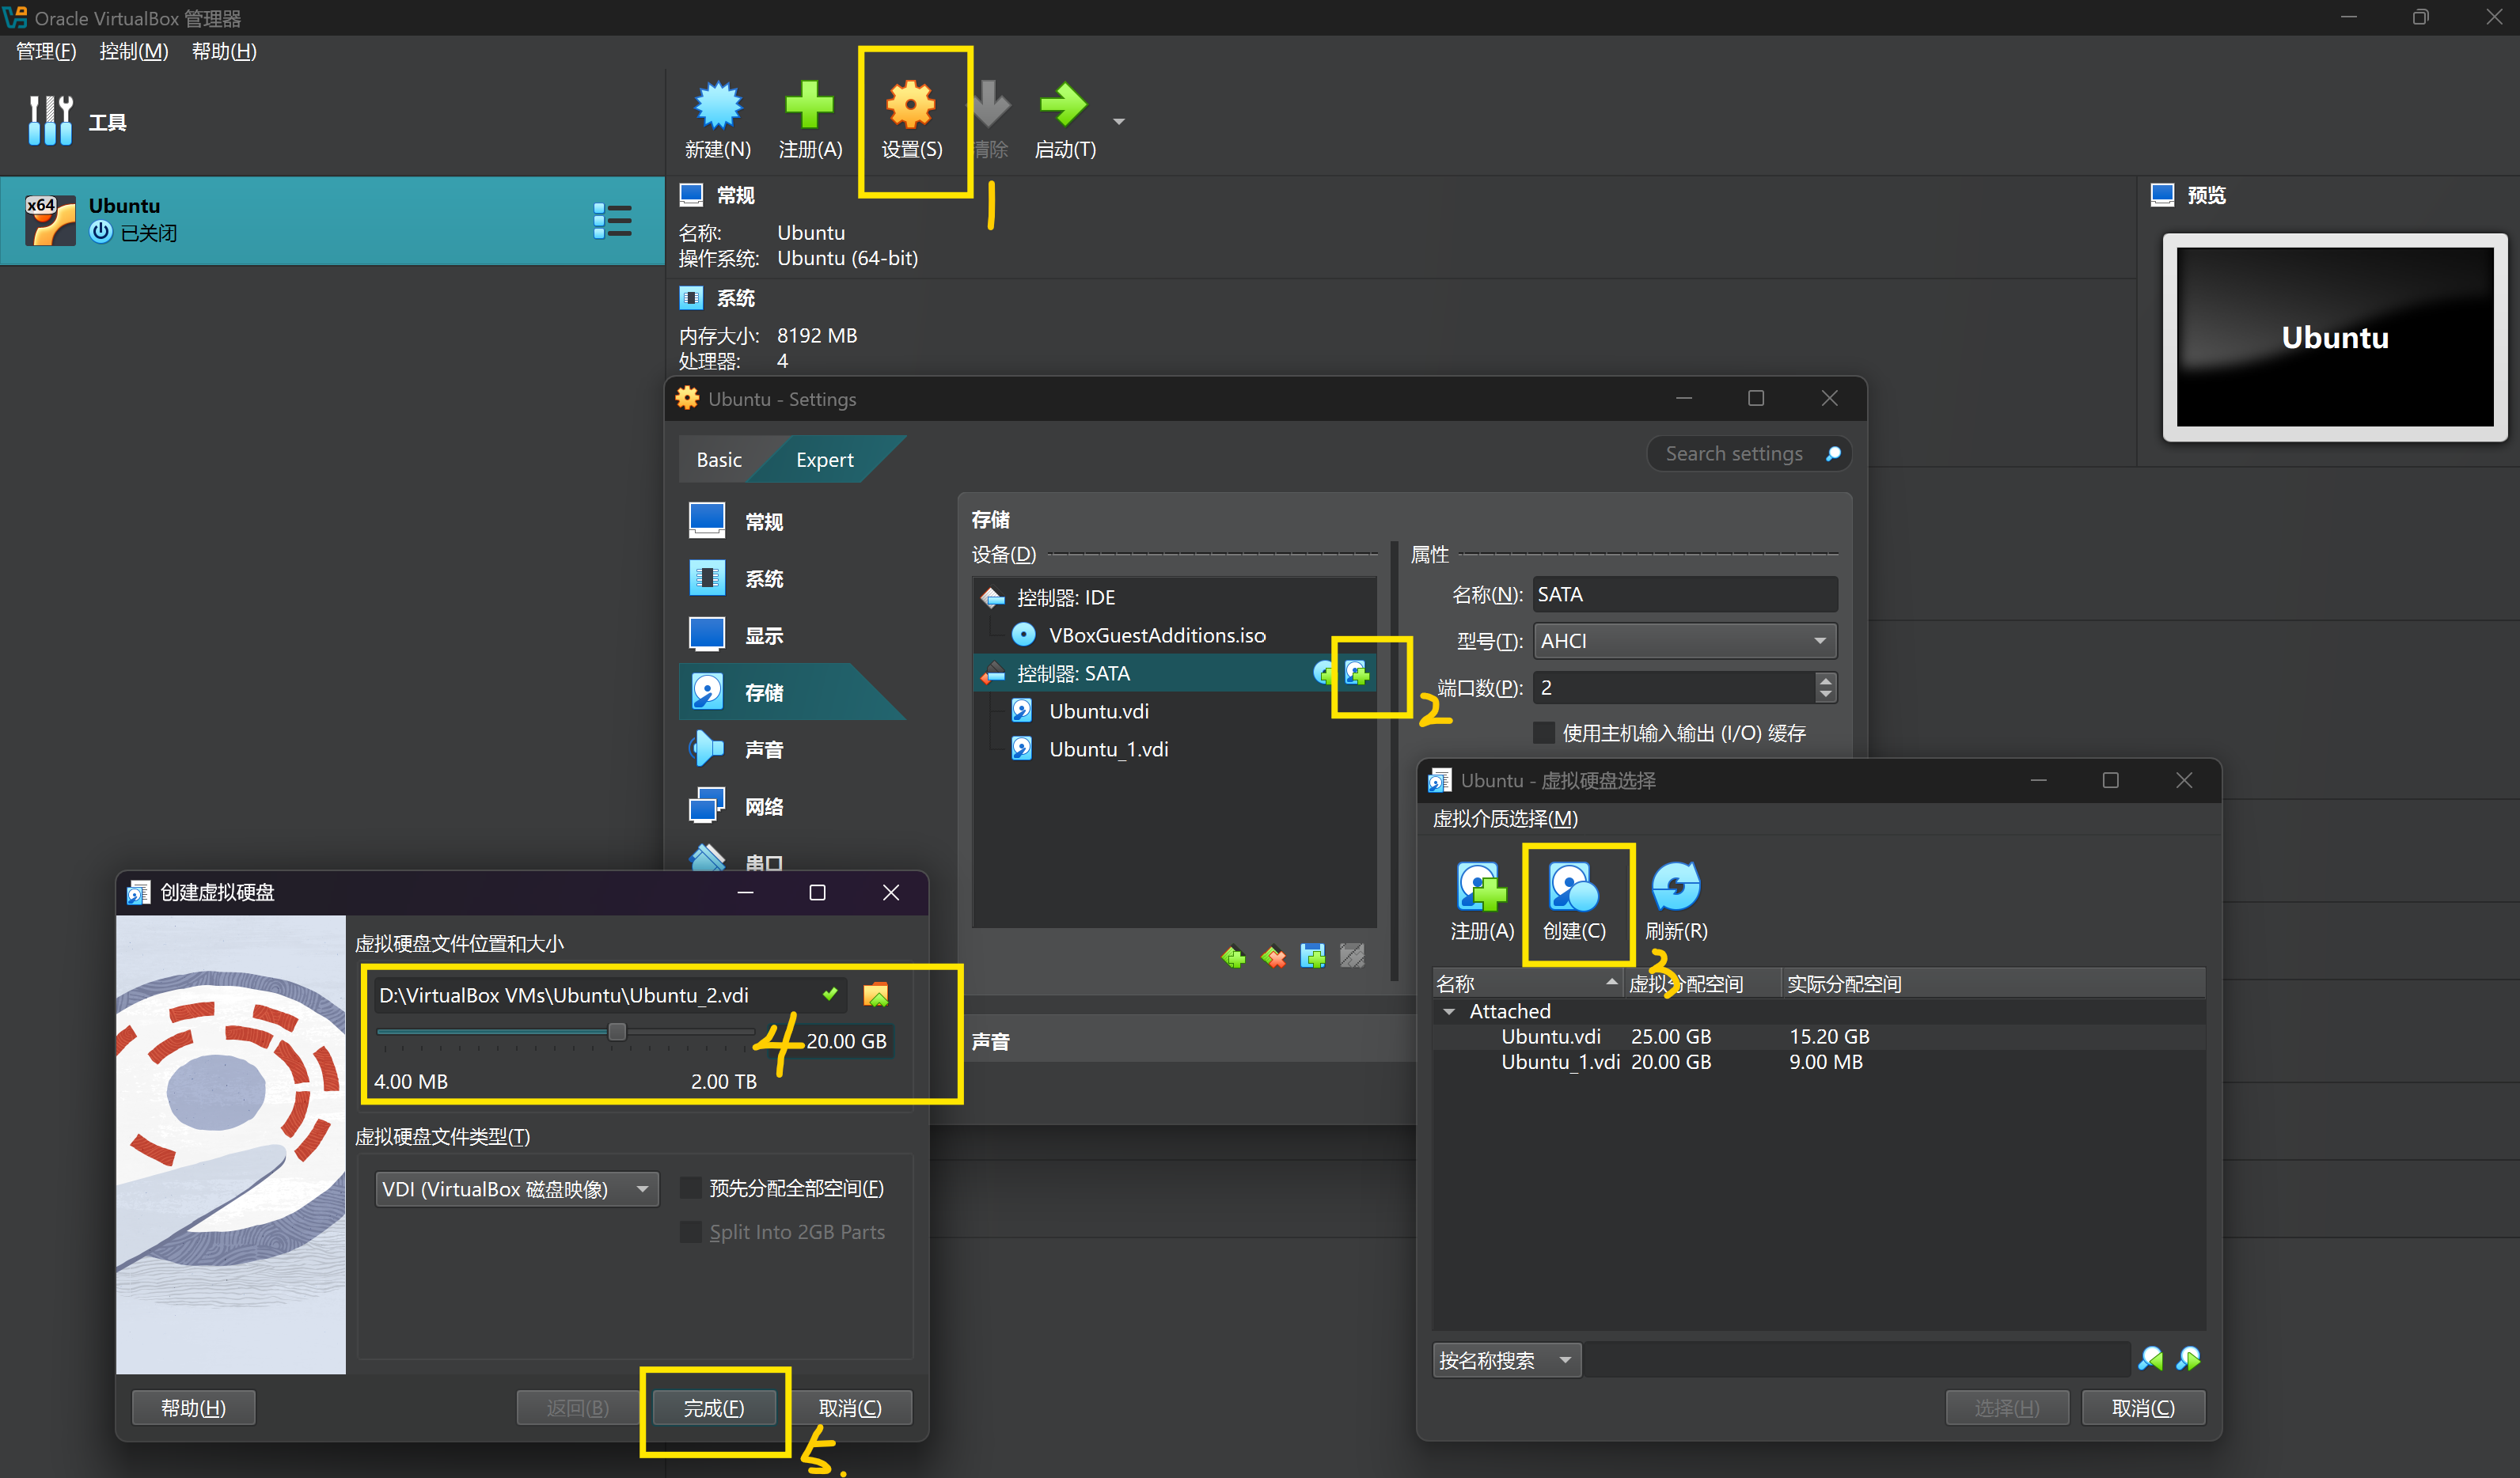This screenshot has width=2520, height=1478.
Task: Click the New (新建) VM toolbar icon
Action: click(x=717, y=106)
